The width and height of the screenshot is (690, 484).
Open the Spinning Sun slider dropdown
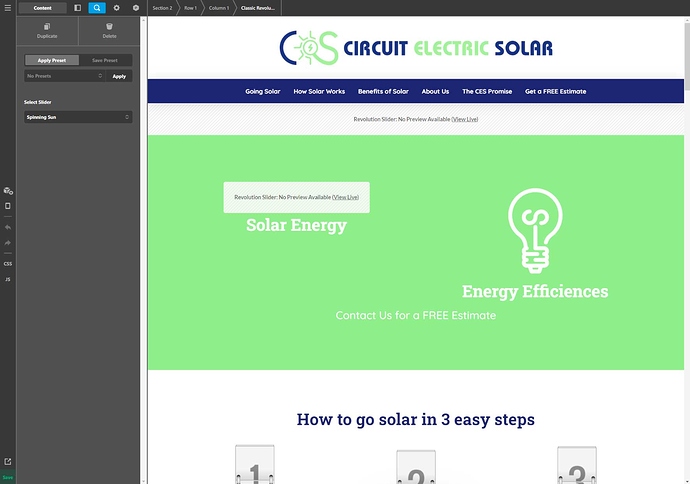78,117
